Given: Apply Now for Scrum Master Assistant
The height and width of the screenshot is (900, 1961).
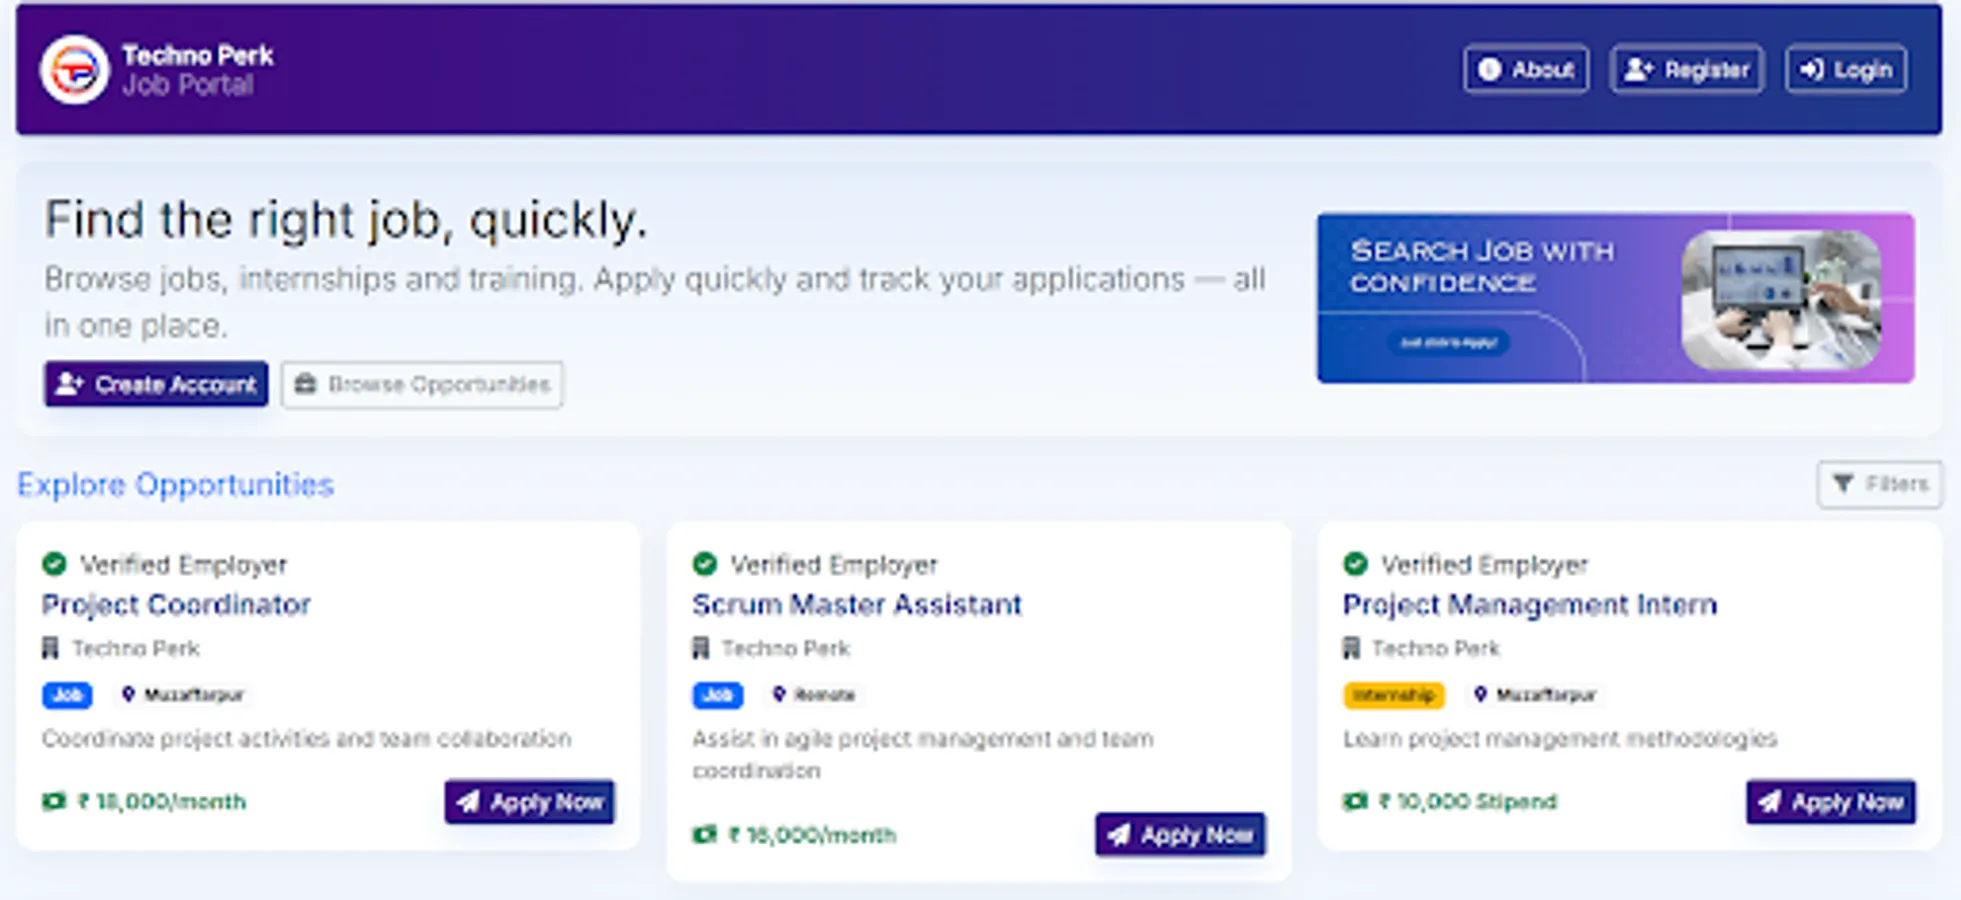Looking at the screenshot, I should 1180,835.
